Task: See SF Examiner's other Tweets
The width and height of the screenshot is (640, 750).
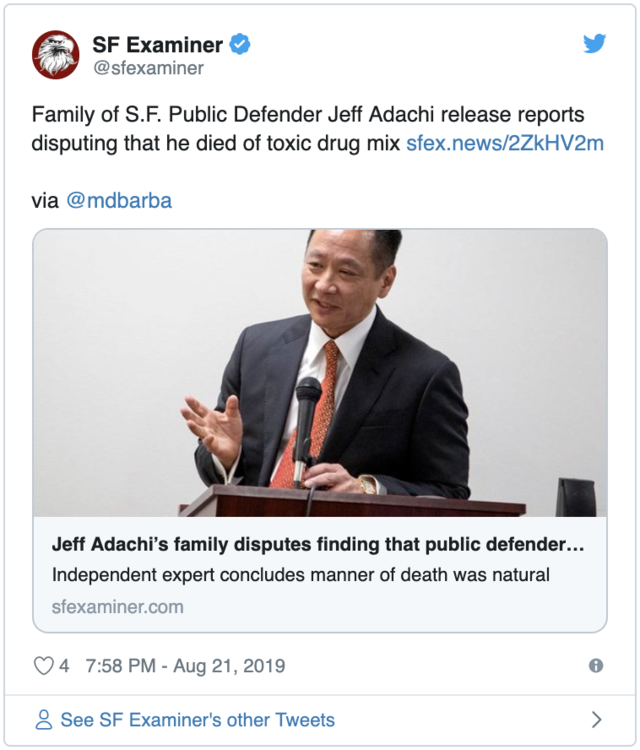Action: [x=198, y=720]
